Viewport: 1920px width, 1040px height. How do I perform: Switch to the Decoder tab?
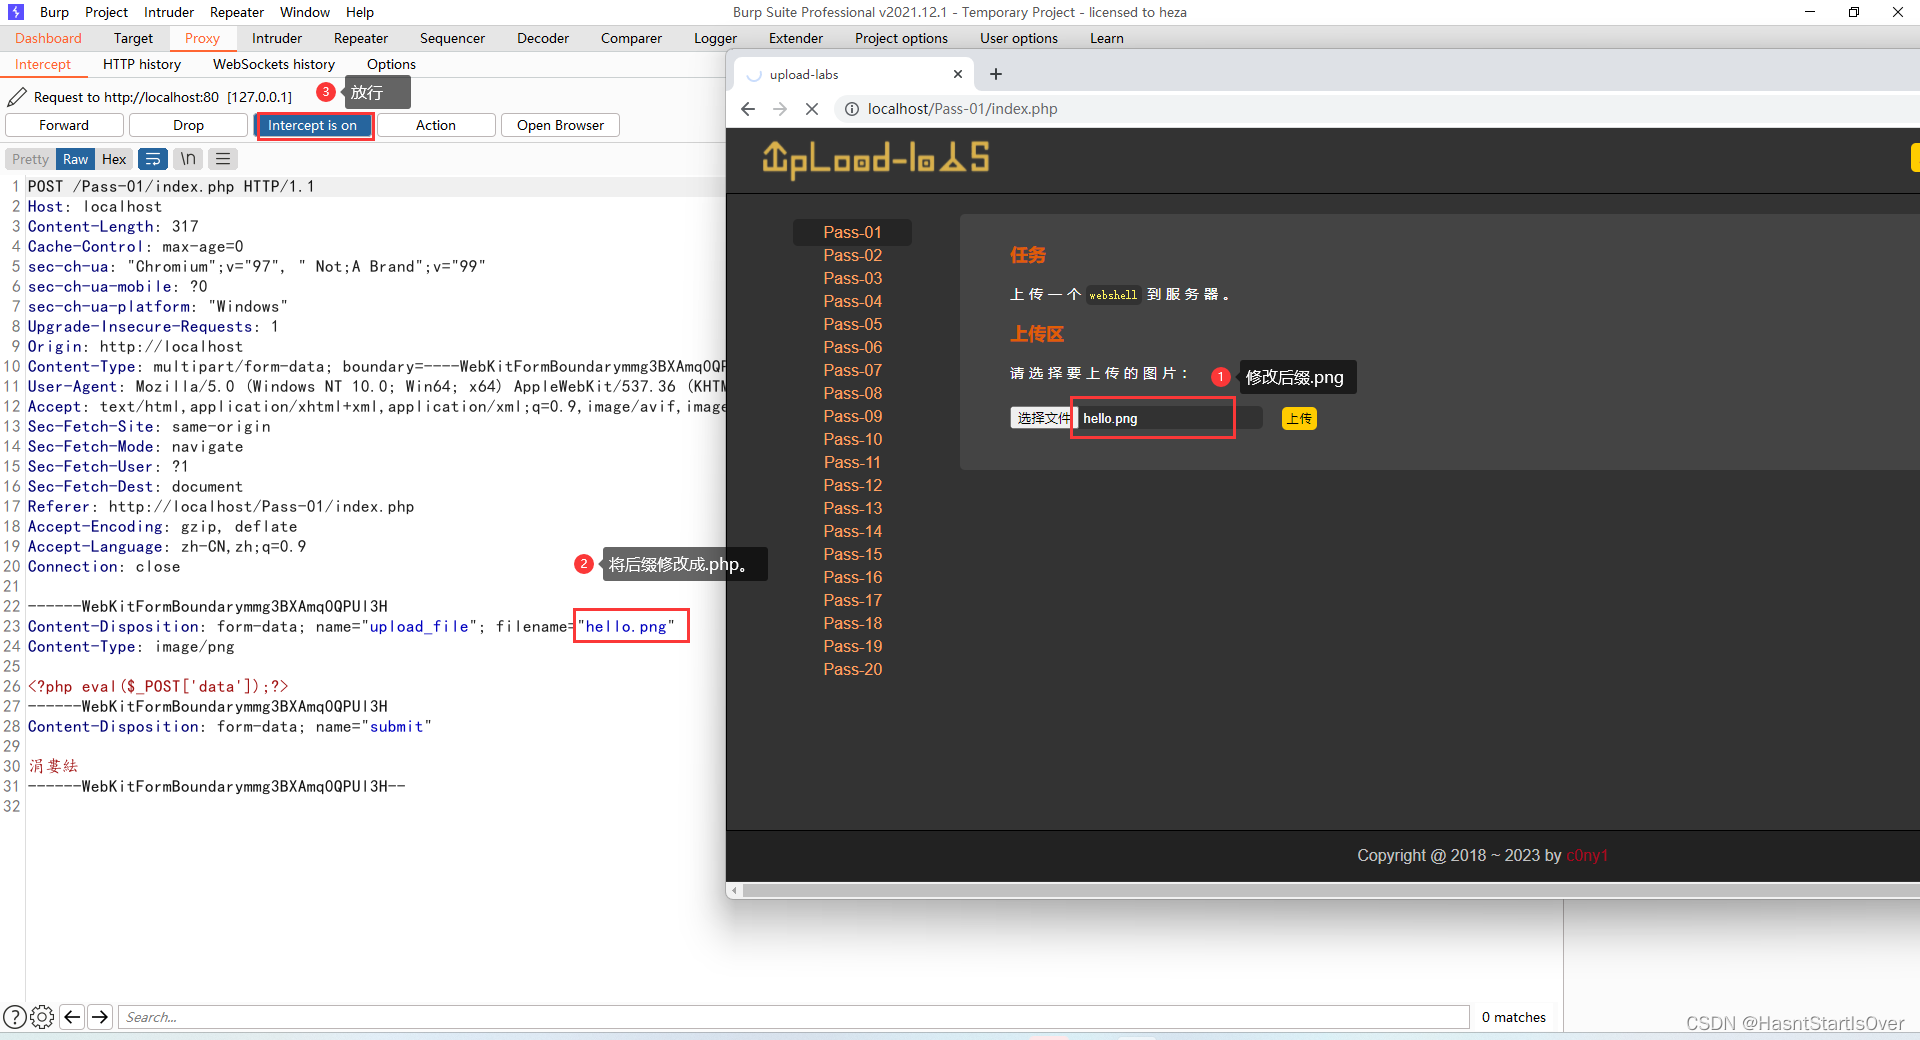pos(543,38)
